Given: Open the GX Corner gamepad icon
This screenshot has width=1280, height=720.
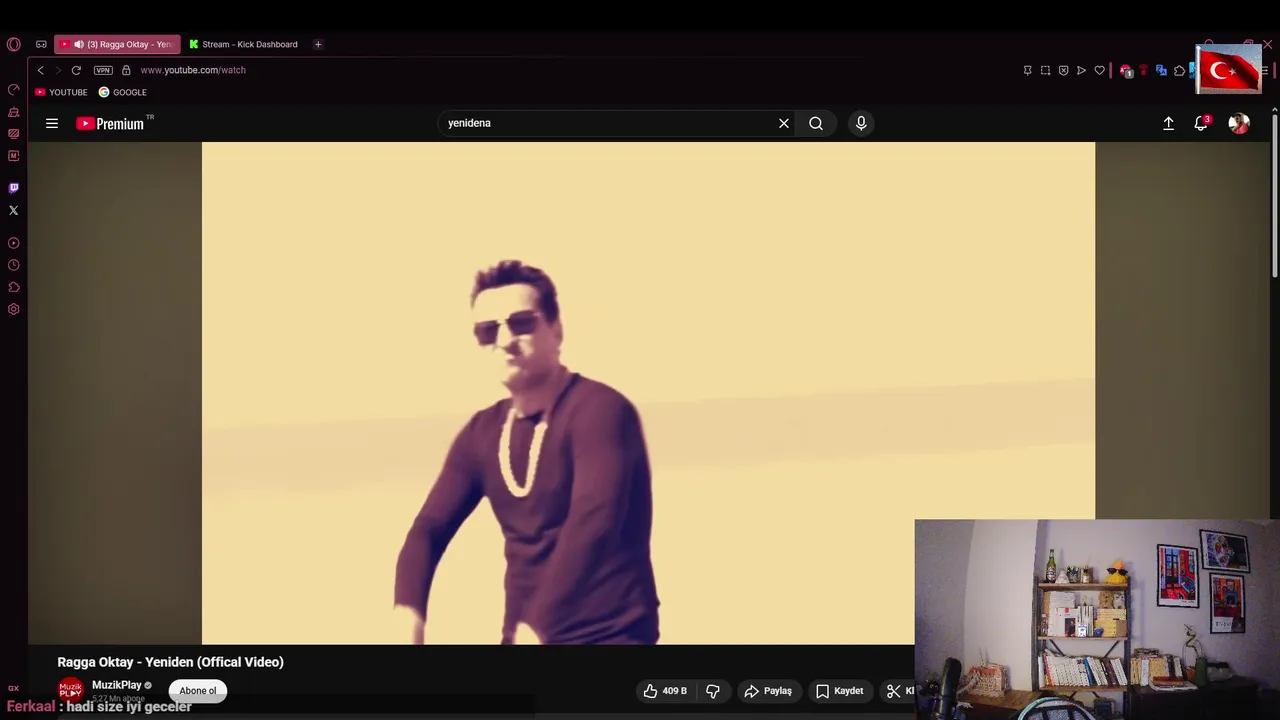Looking at the screenshot, I should coord(41,44).
